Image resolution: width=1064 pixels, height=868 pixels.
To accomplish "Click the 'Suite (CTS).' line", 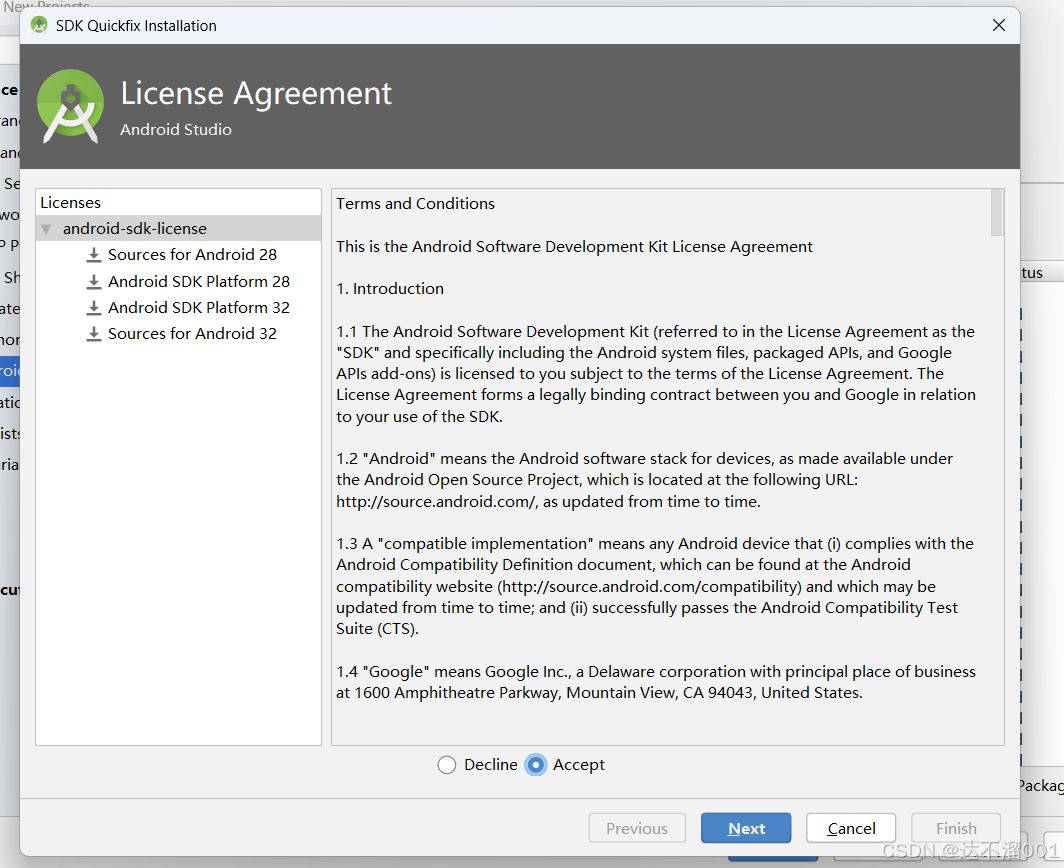I will click(377, 628).
